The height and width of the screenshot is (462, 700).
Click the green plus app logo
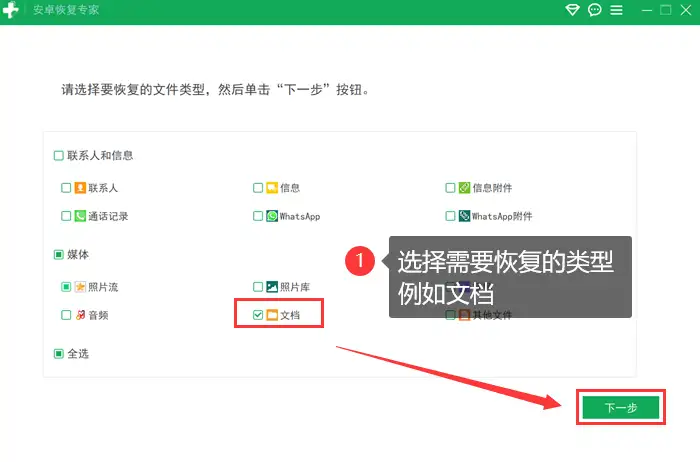(x=10, y=9)
